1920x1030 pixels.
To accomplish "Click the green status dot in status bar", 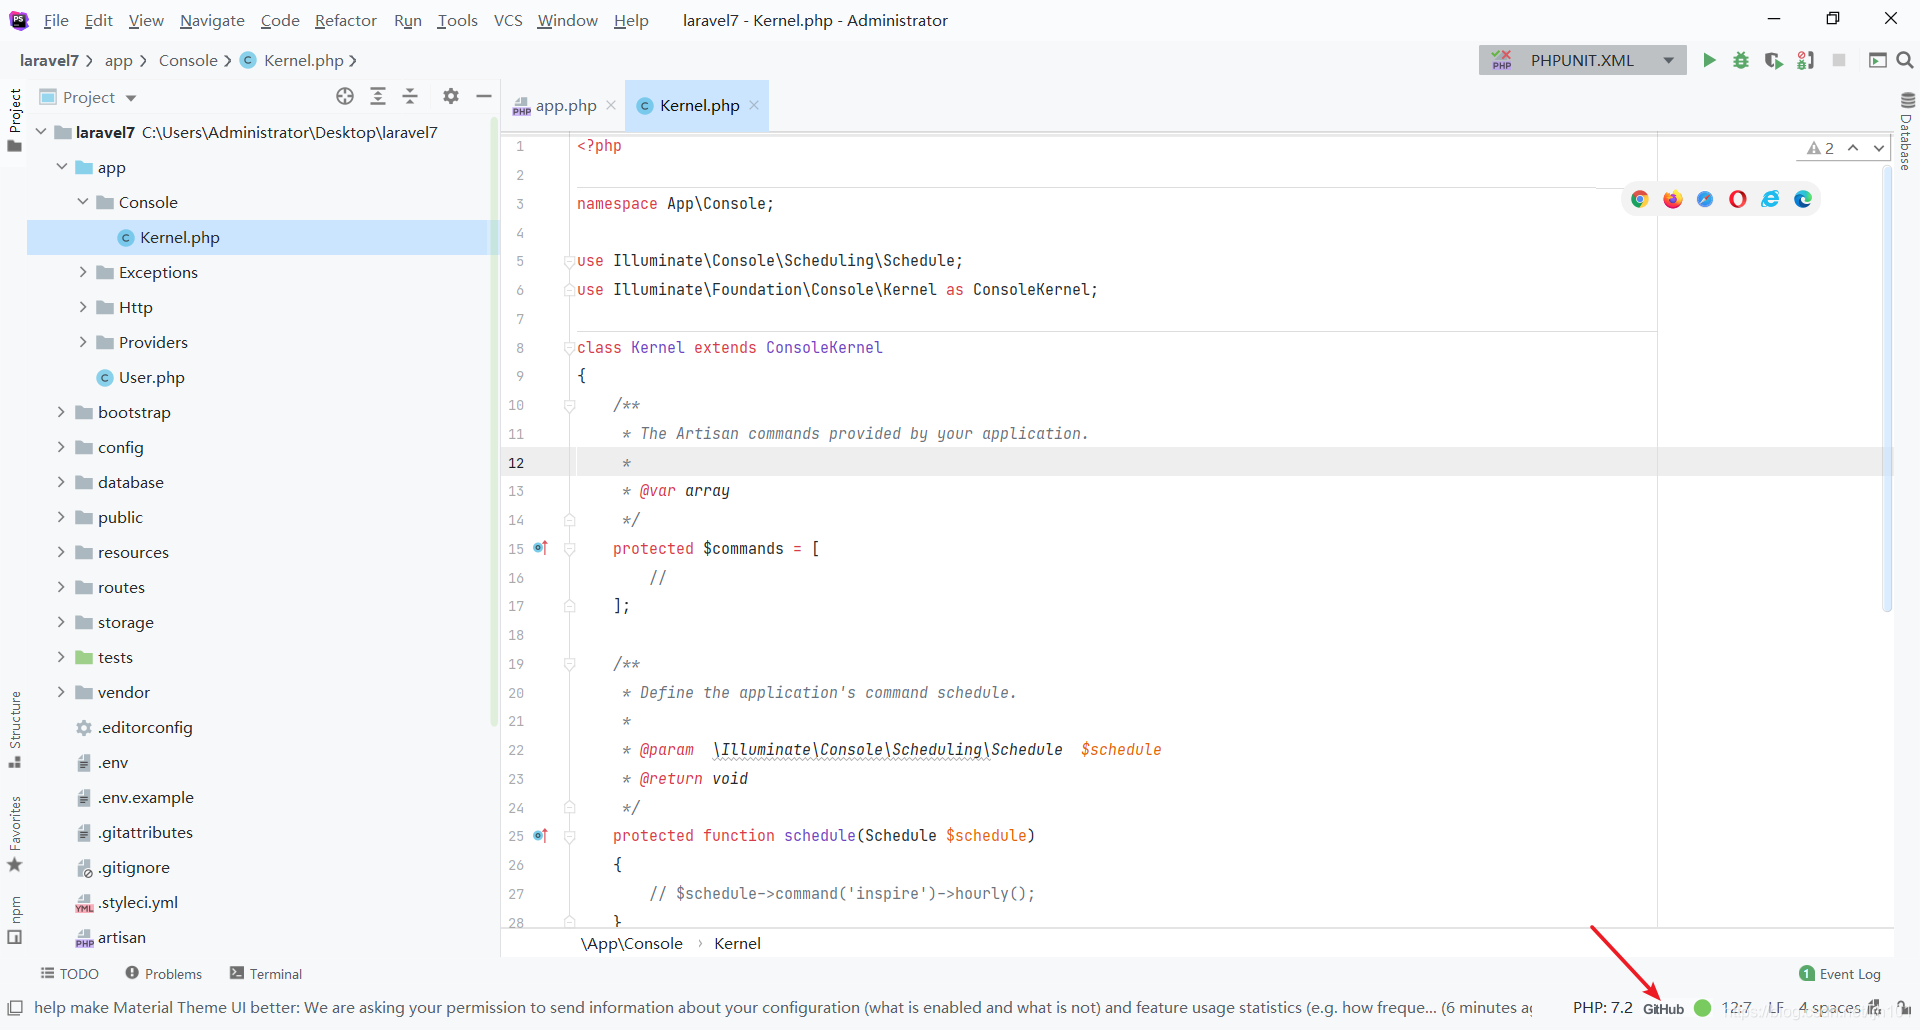I will click(1703, 1007).
